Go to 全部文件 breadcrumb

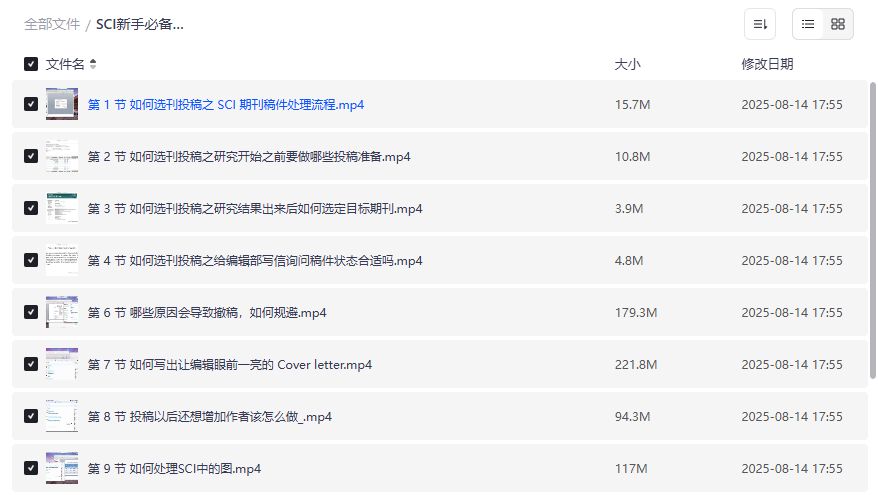click(x=52, y=24)
